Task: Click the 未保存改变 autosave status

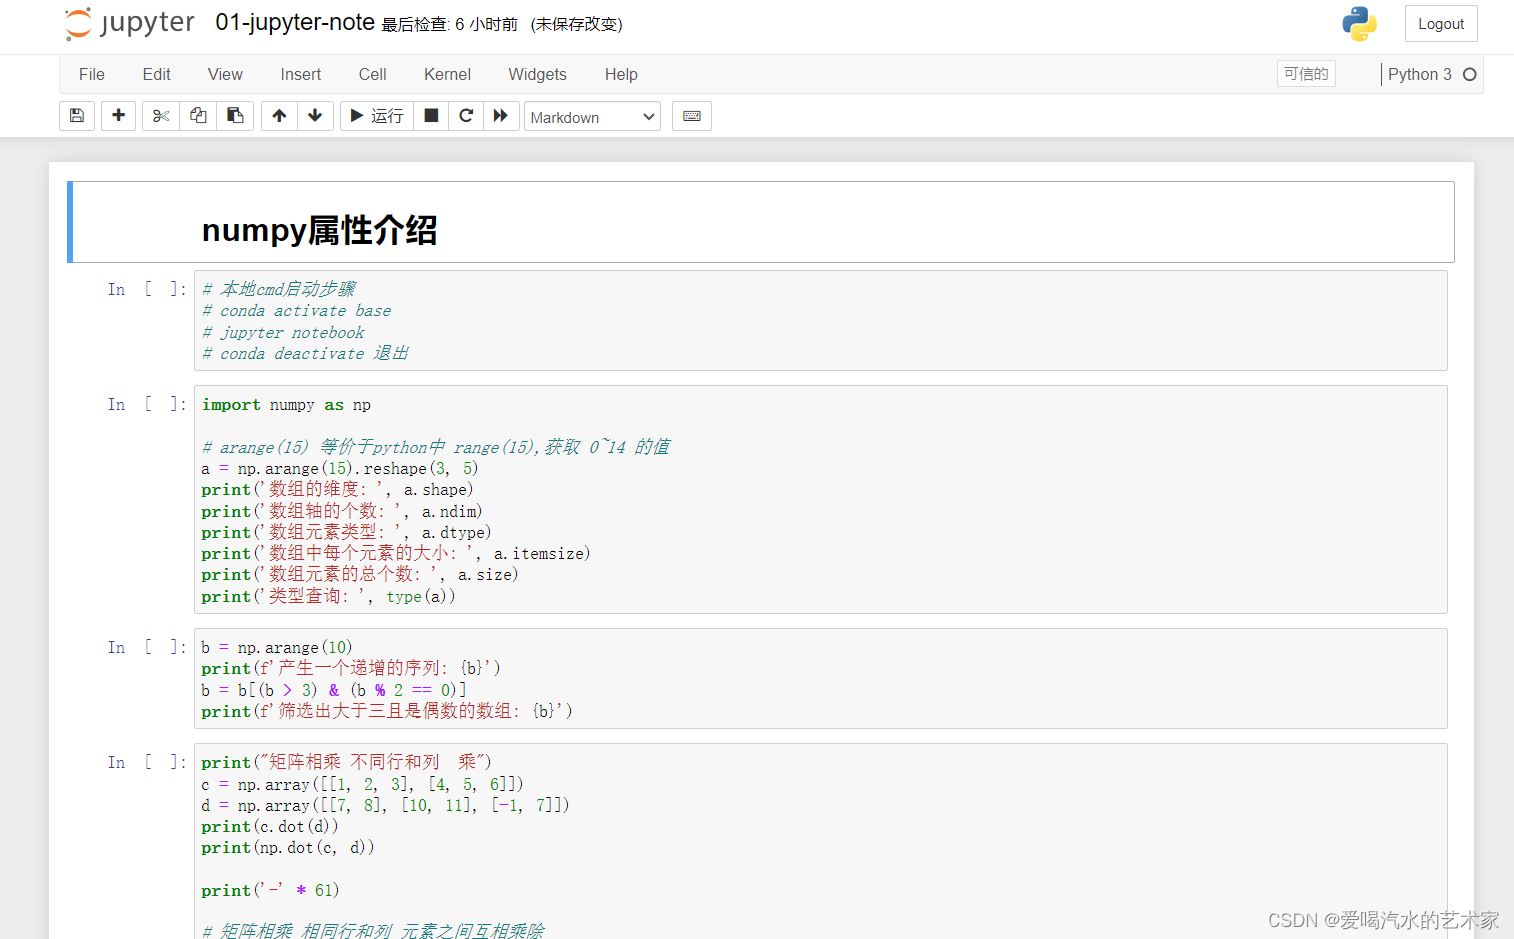Action: (577, 24)
